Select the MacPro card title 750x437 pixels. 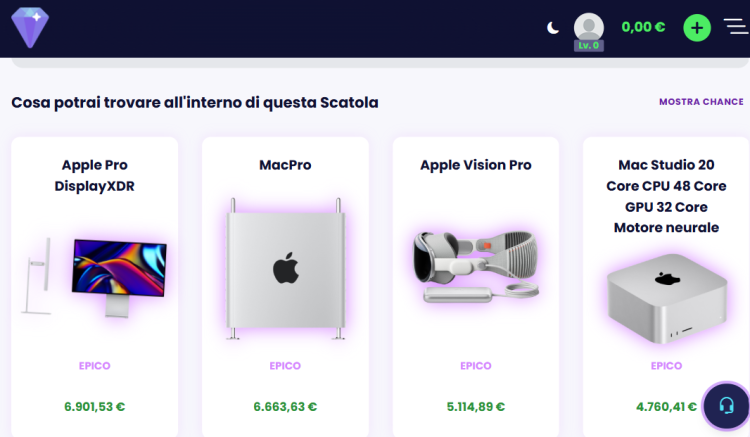click(x=285, y=165)
